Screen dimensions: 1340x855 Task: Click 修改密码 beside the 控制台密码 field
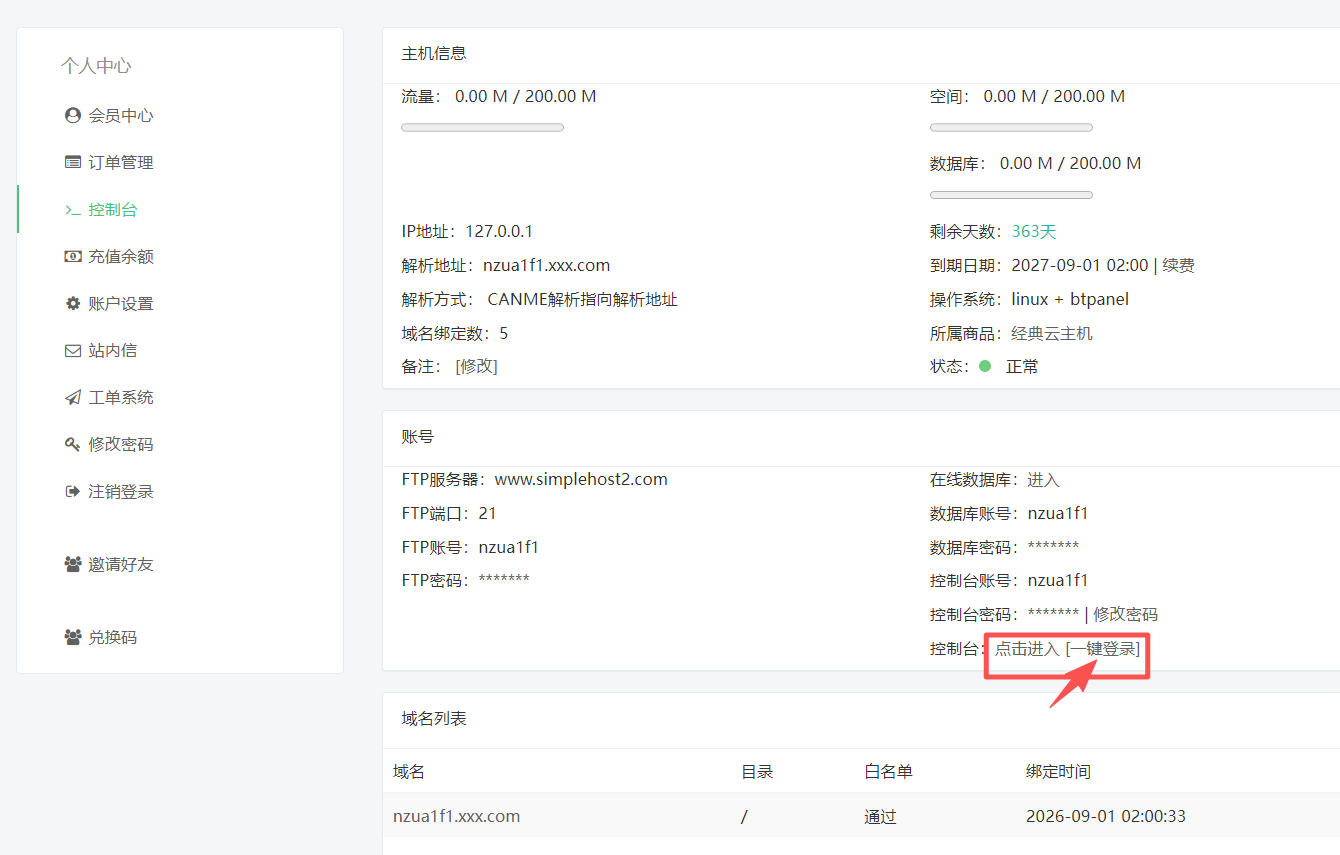tap(1125, 614)
